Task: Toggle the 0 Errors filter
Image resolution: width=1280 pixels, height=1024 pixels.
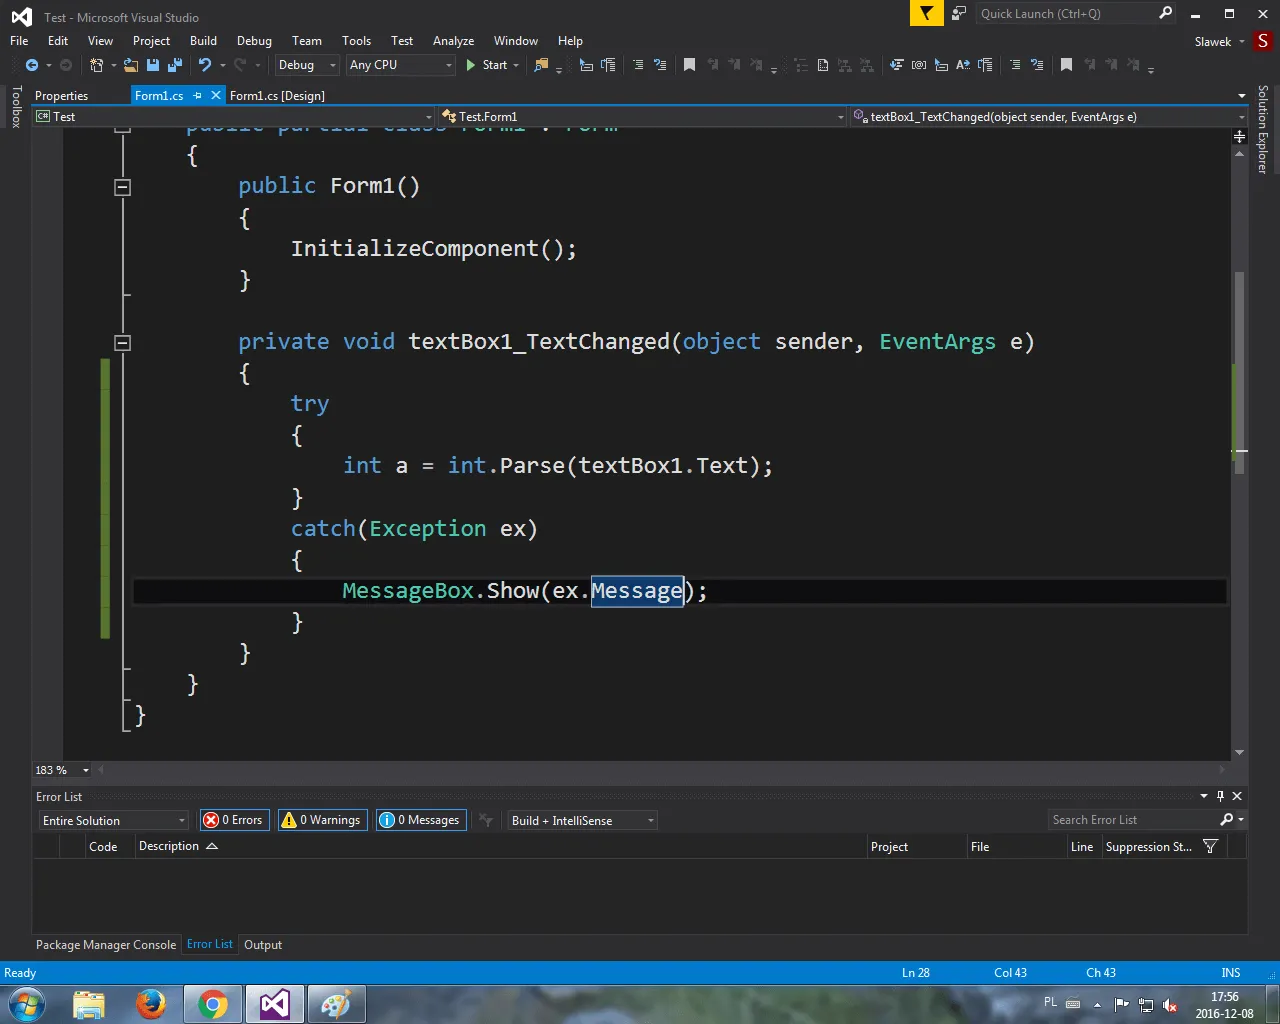Action: pos(235,820)
